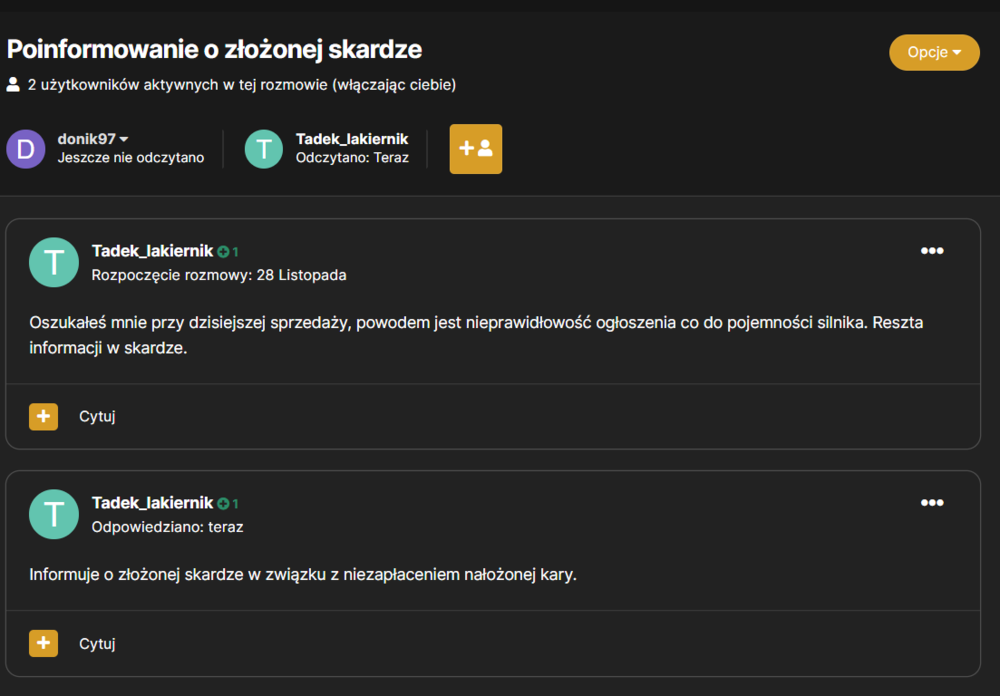Open more options on the reply sent teraz
Screen dimensions: 1000x696
tap(932, 503)
